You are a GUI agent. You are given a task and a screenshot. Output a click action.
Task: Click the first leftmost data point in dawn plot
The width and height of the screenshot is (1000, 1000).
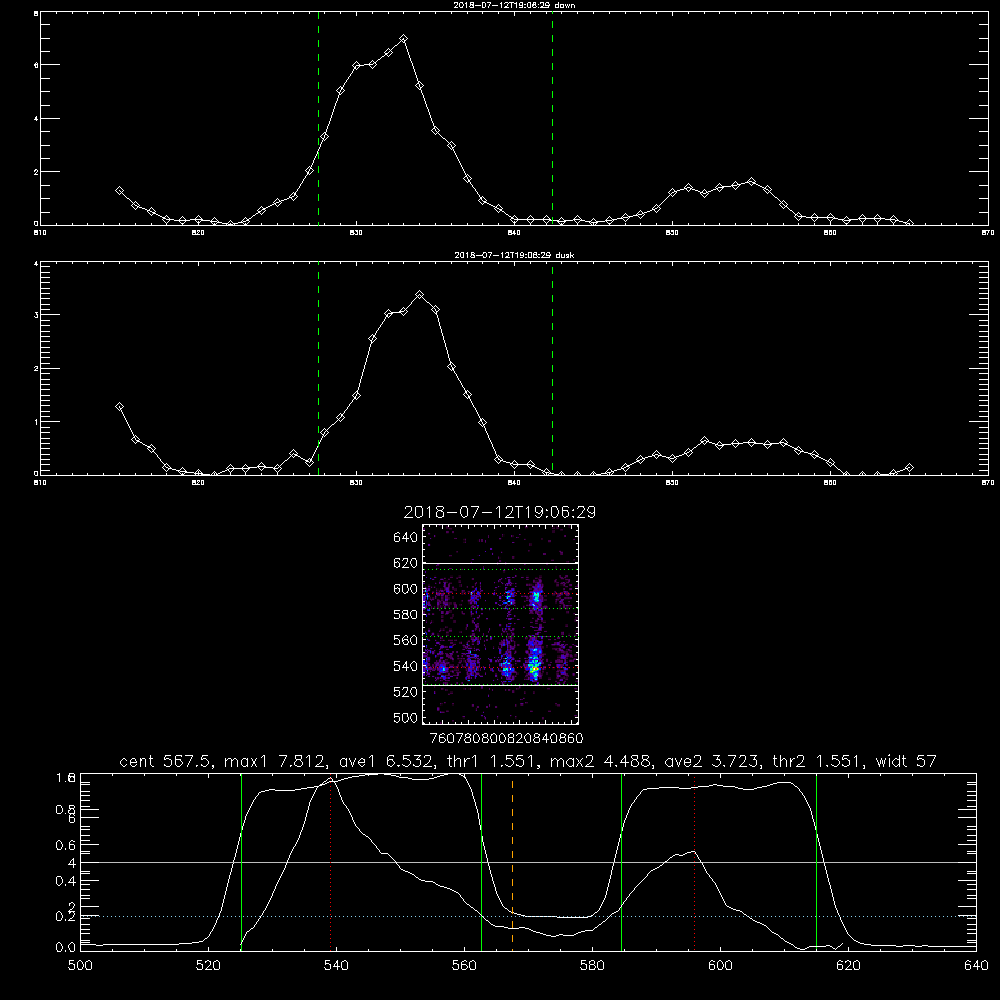119,191
